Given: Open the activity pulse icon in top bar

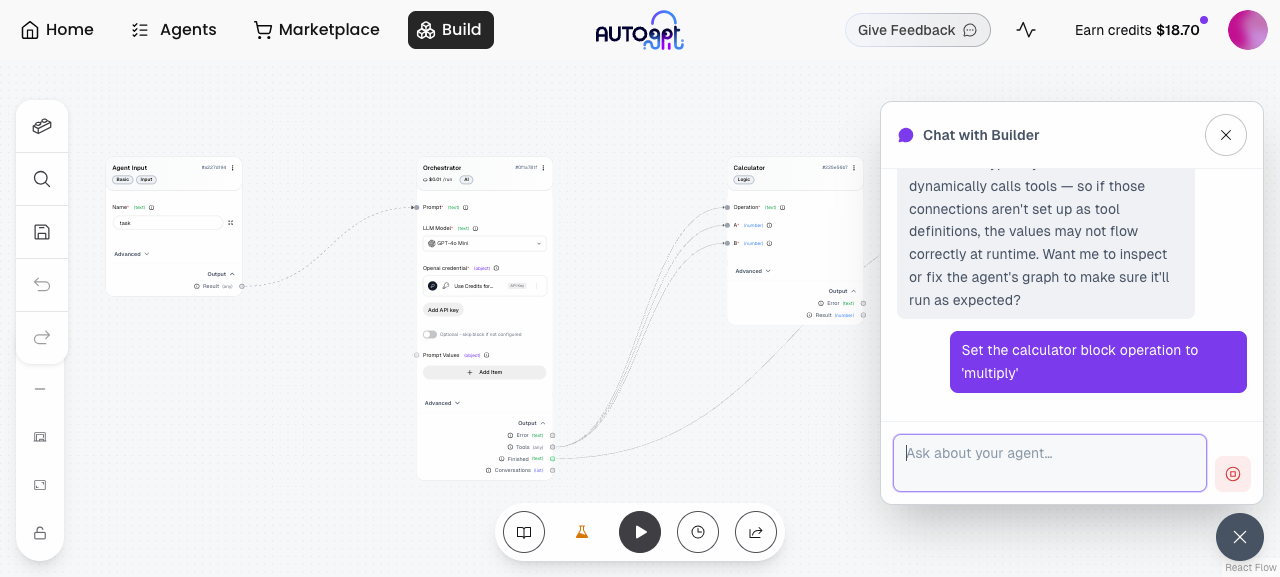Looking at the screenshot, I should coord(1026,30).
